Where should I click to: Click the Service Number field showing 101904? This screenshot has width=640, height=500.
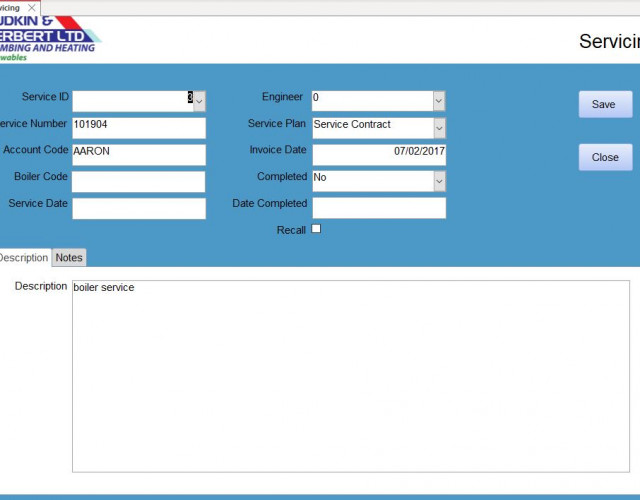(x=138, y=128)
